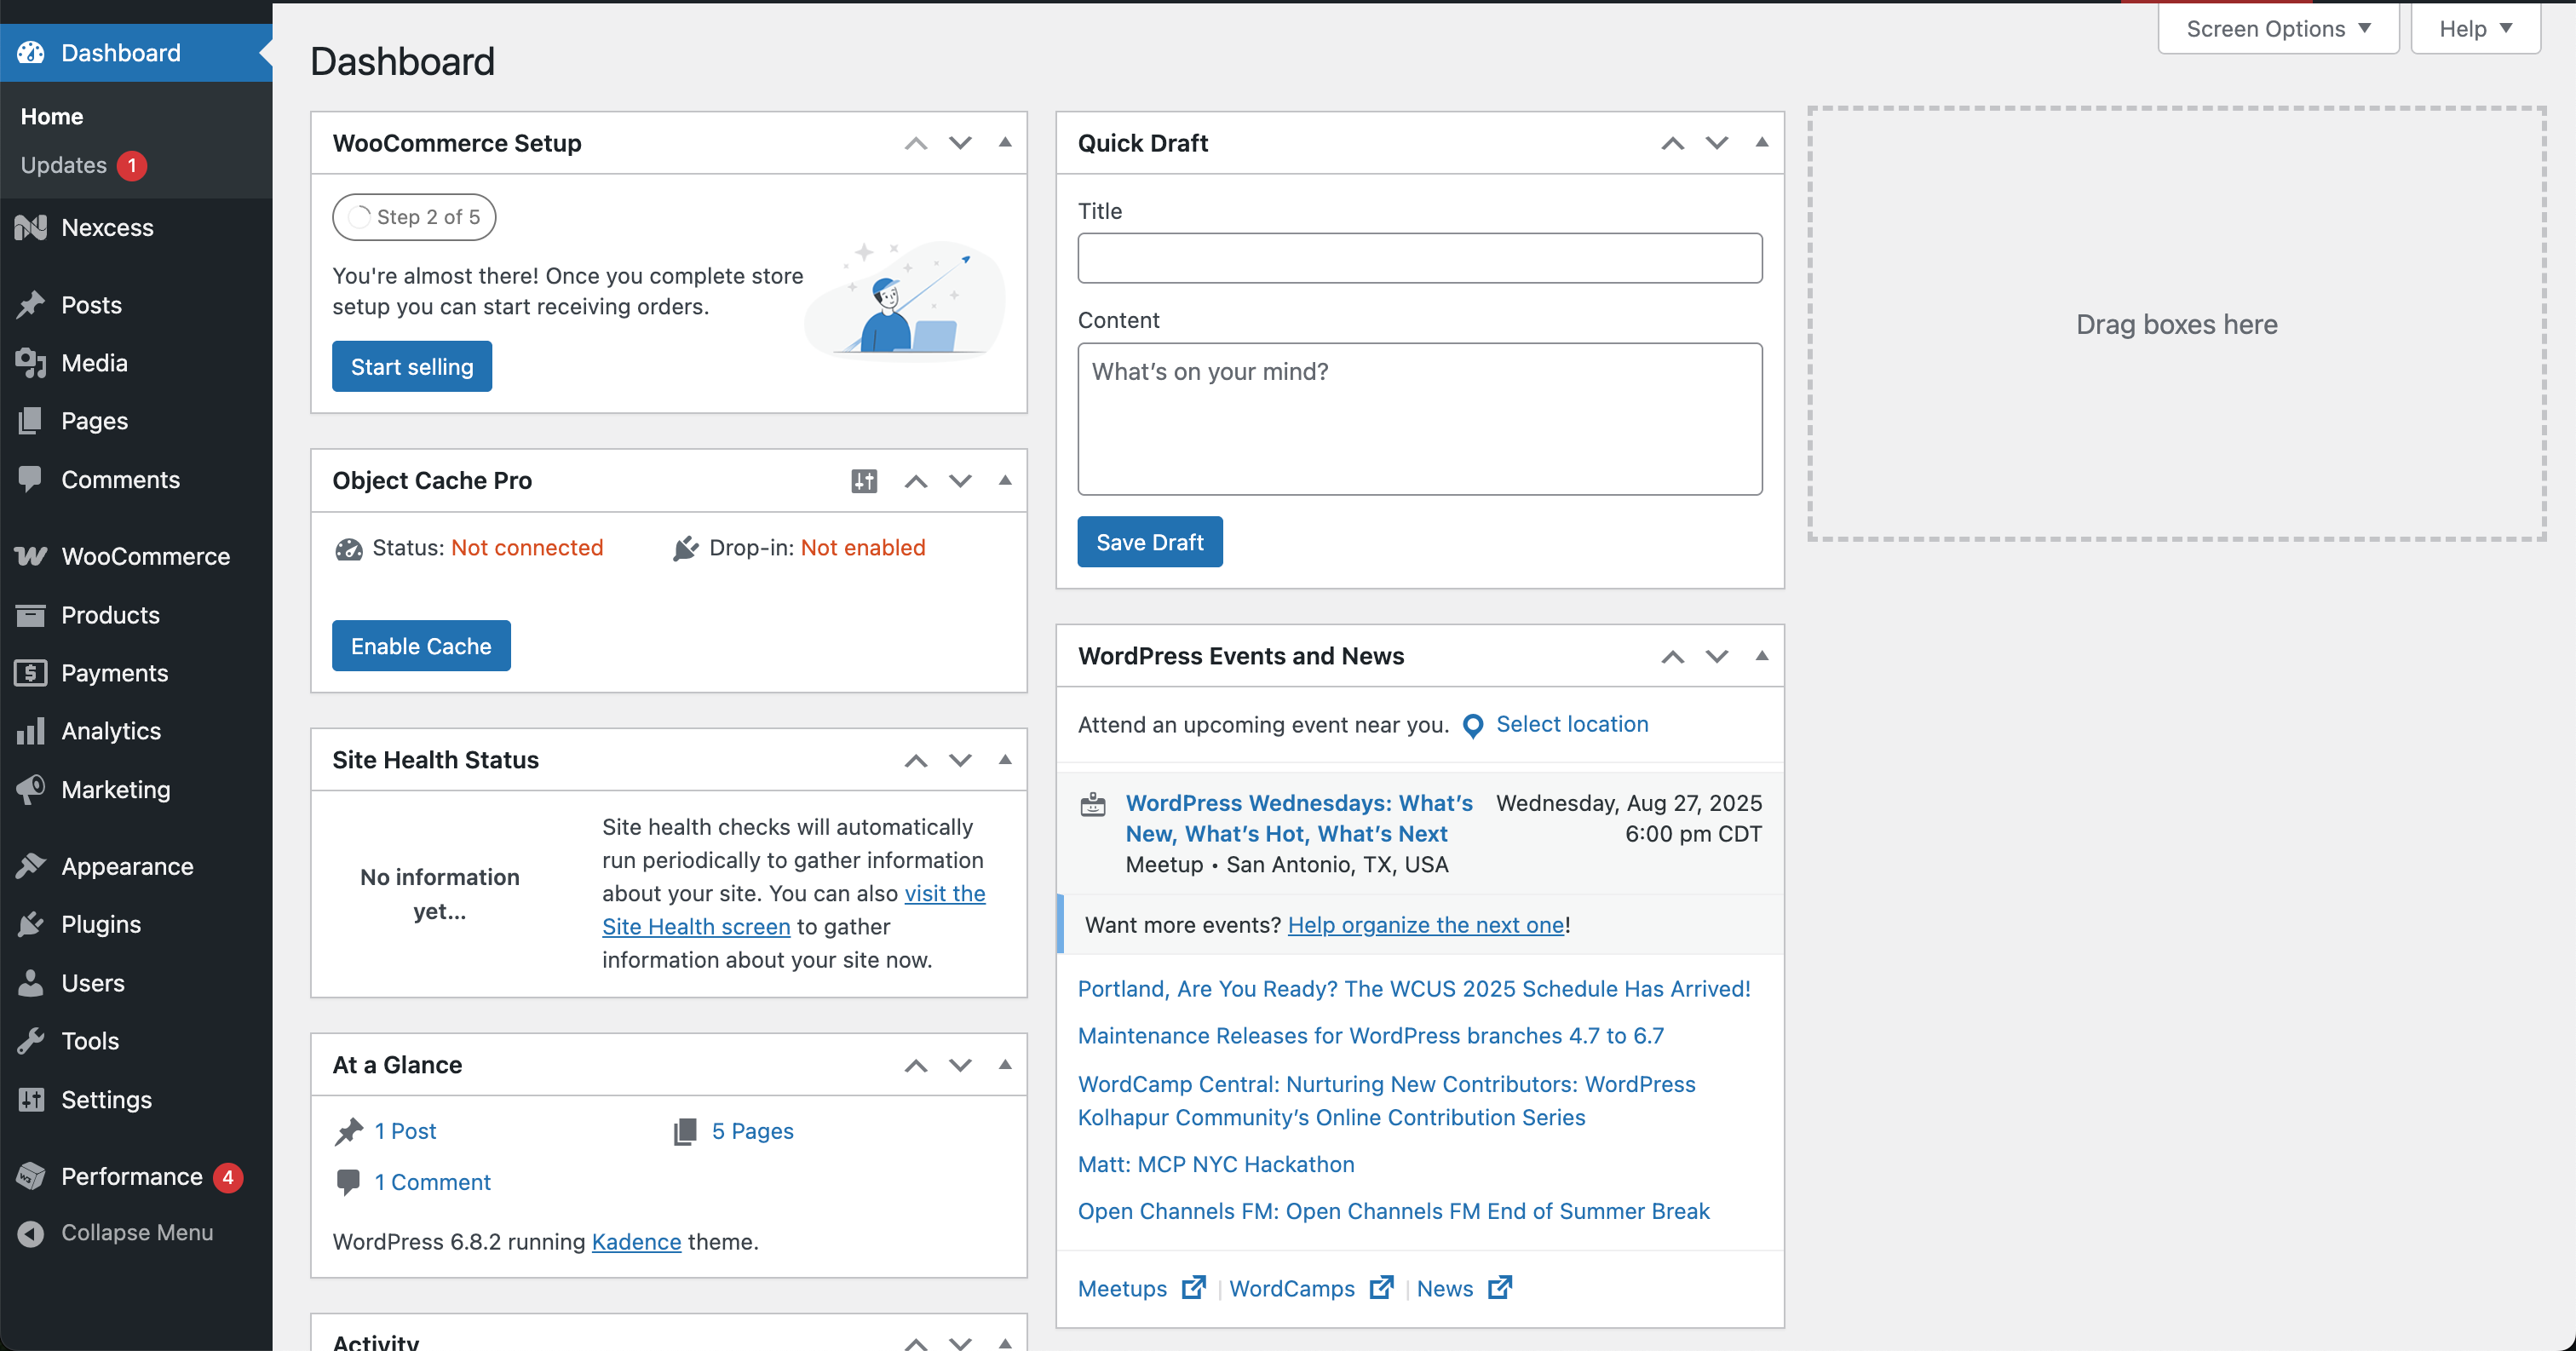The width and height of the screenshot is (2576, 1351).
Task: Move Site Health Status widget down
Action: point(960,760)
